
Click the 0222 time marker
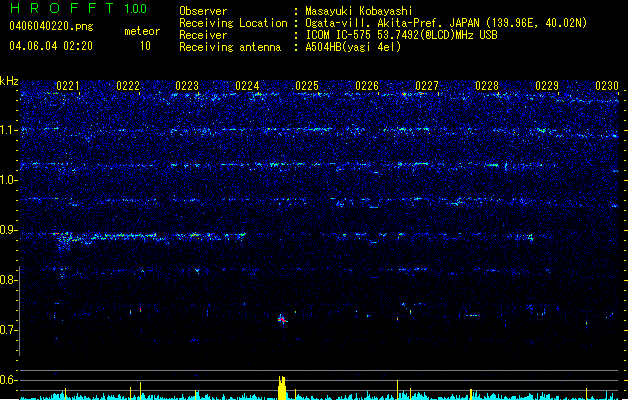pyautogui.click(x=128, y=86)
